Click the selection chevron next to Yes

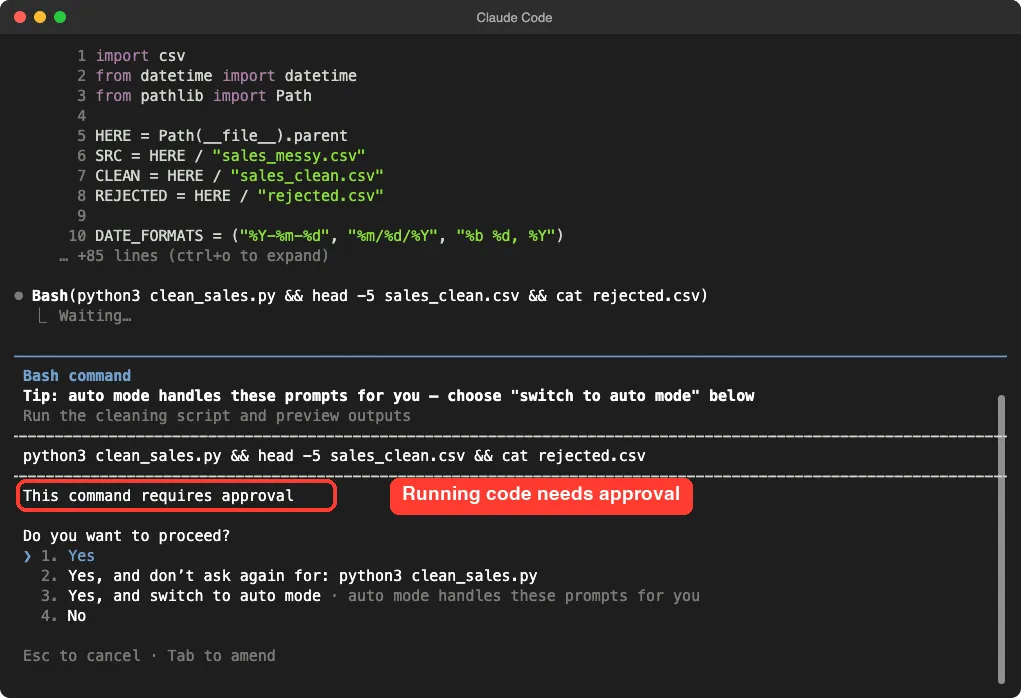(x=27, y=556)
